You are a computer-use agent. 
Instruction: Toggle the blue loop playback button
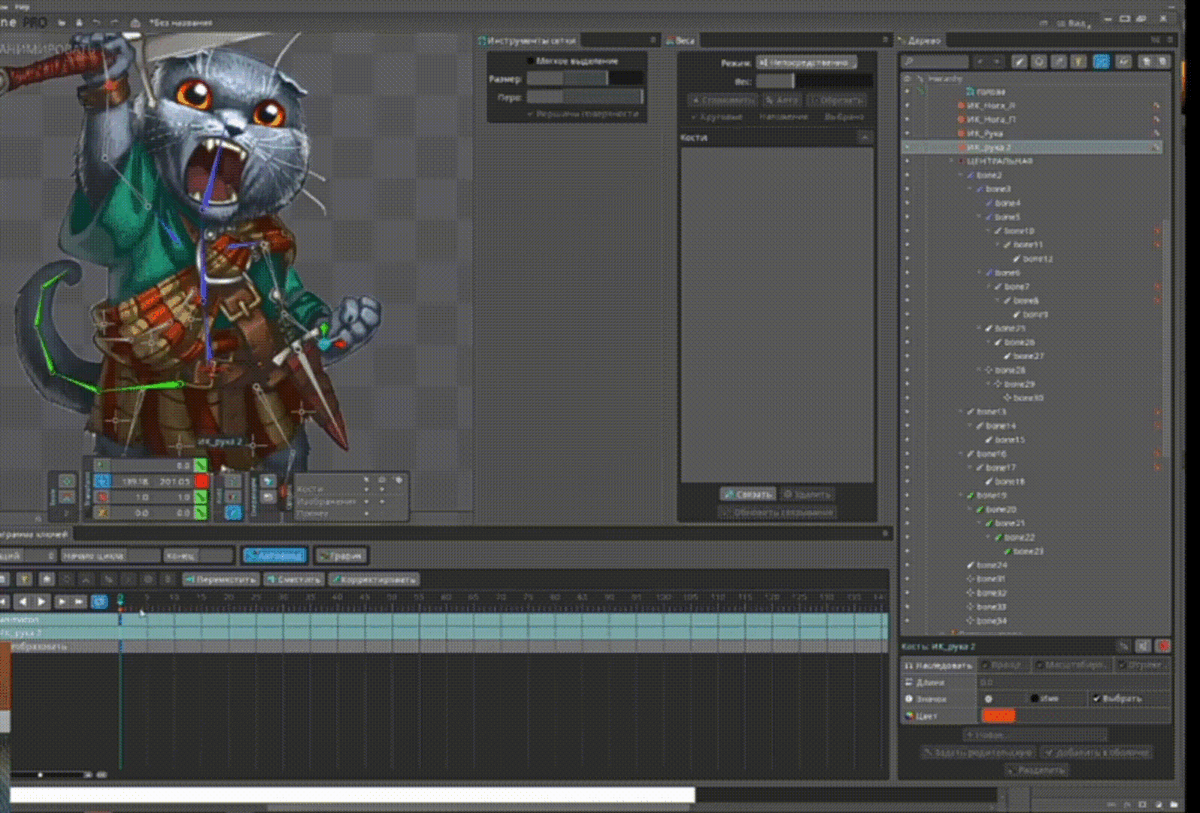click(98, 601)
